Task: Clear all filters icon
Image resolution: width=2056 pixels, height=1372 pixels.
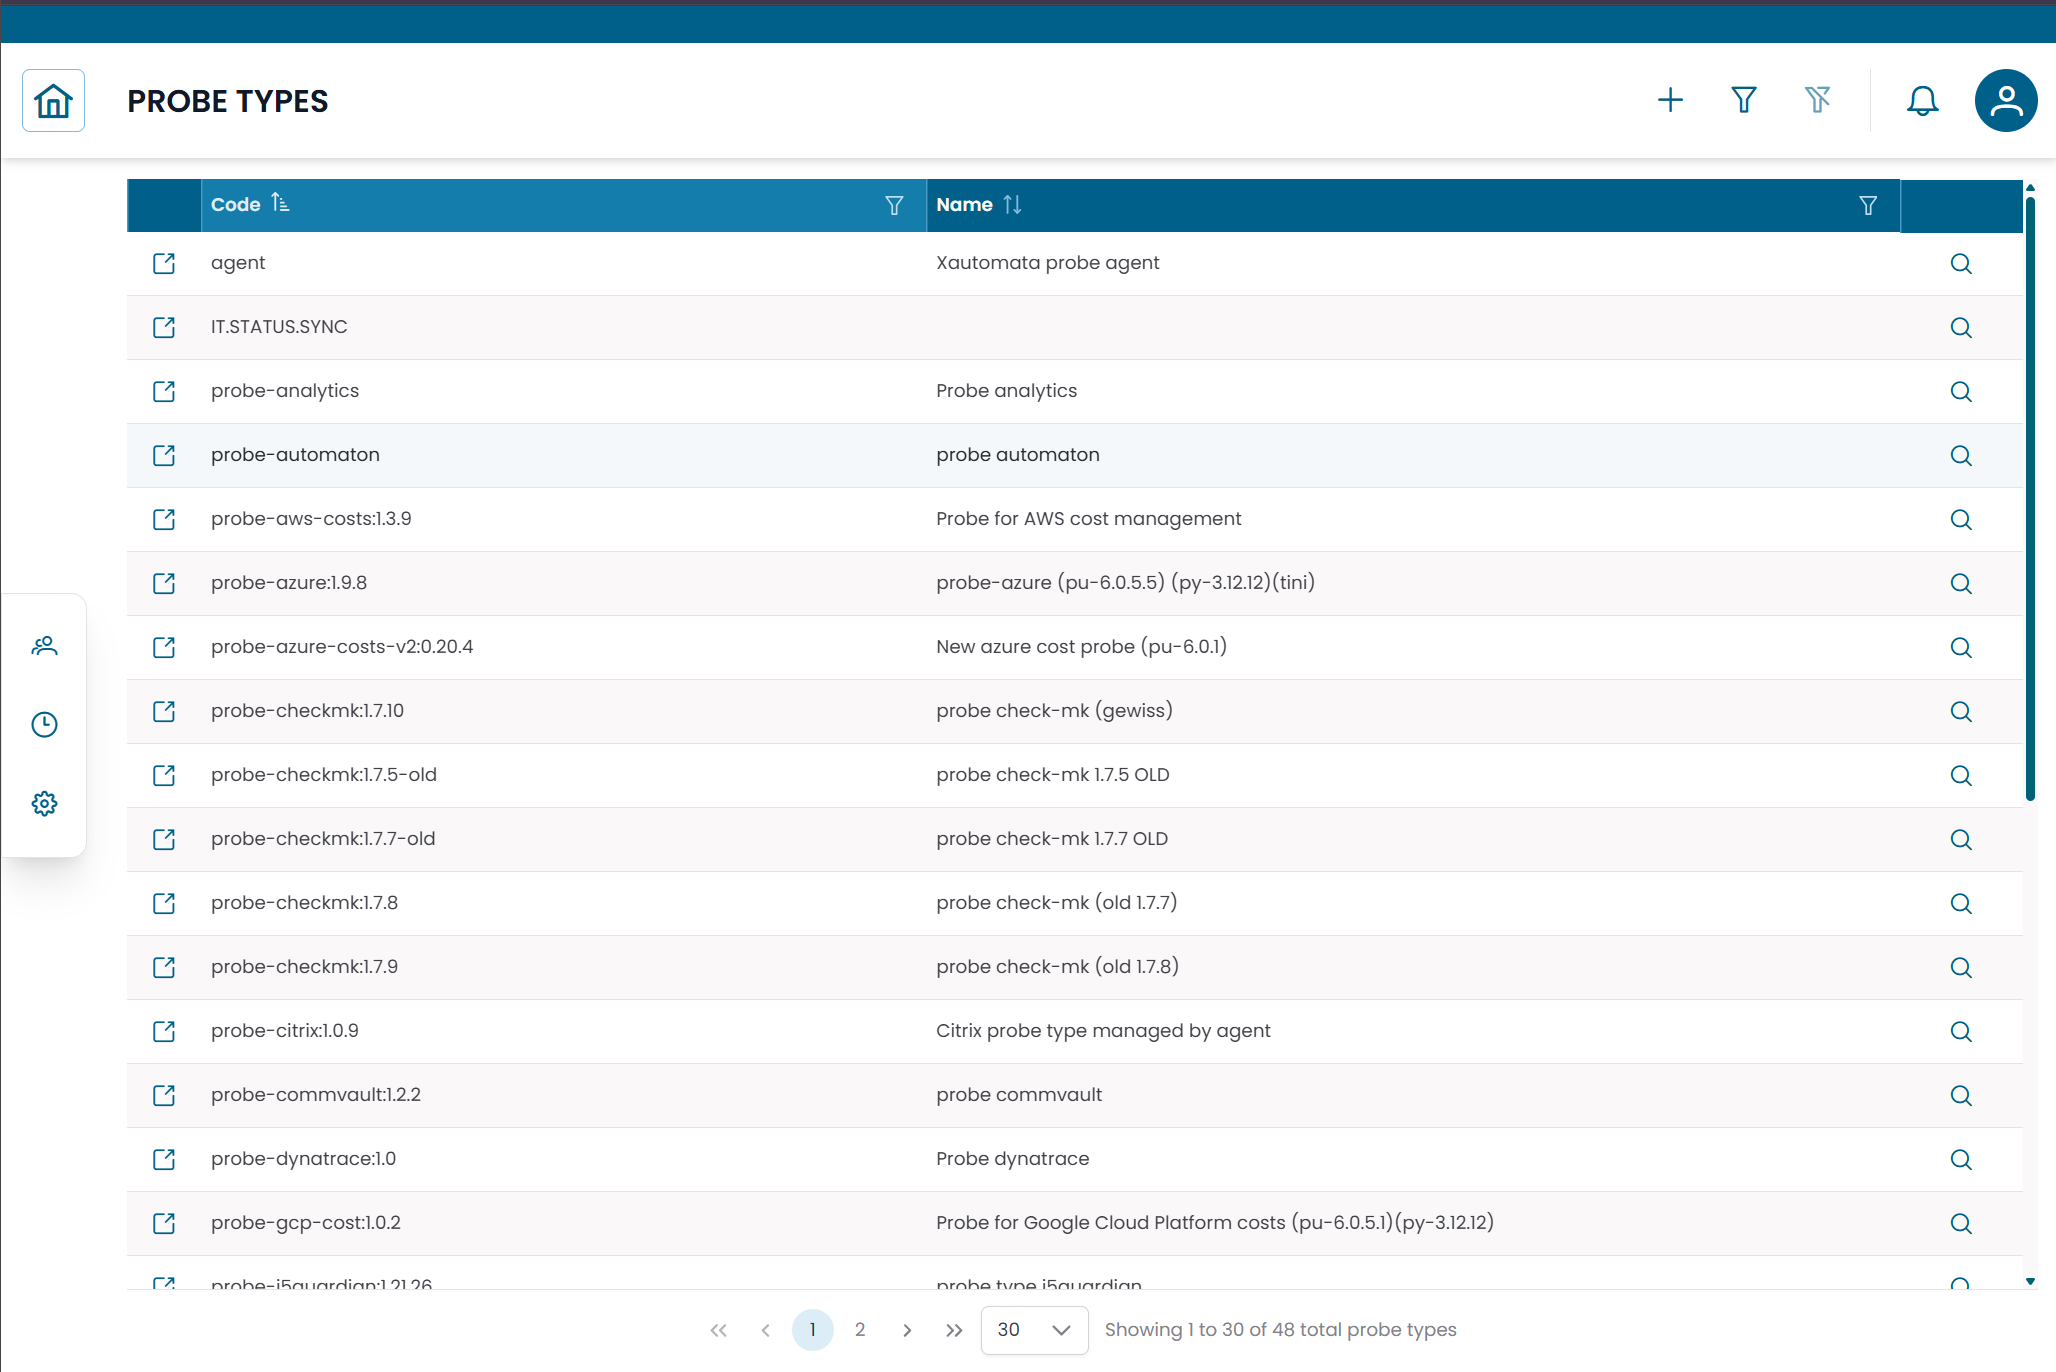Action: coord(1817,100)
